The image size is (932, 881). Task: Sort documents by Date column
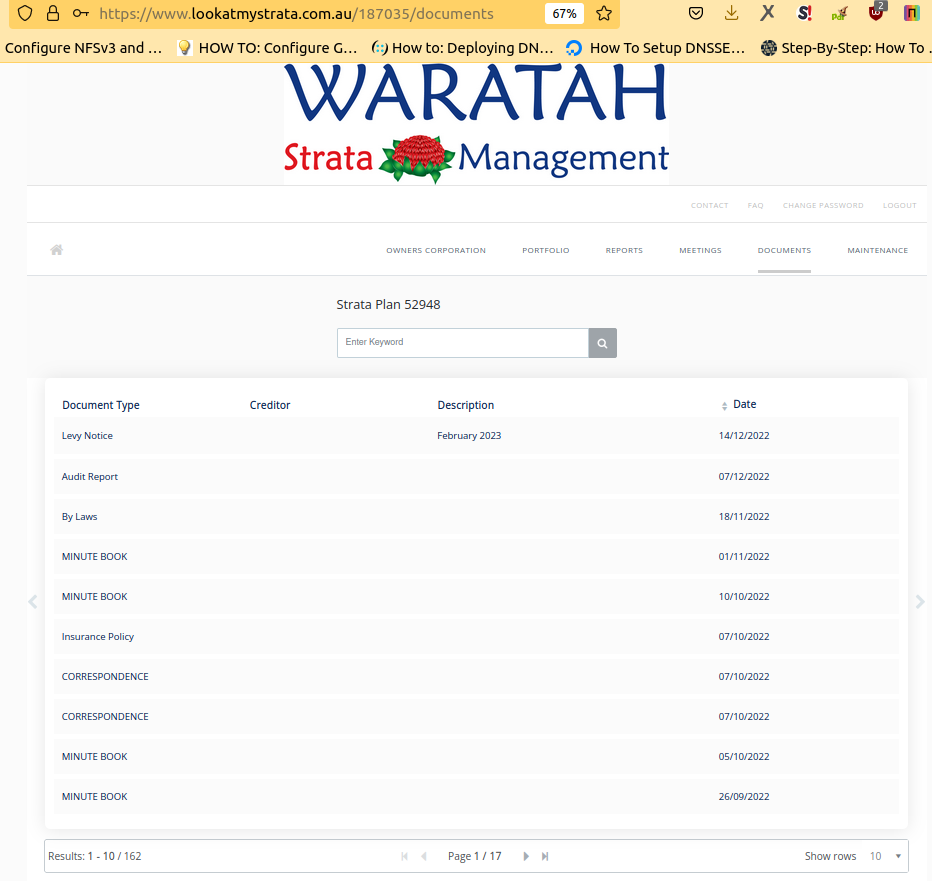744,405
